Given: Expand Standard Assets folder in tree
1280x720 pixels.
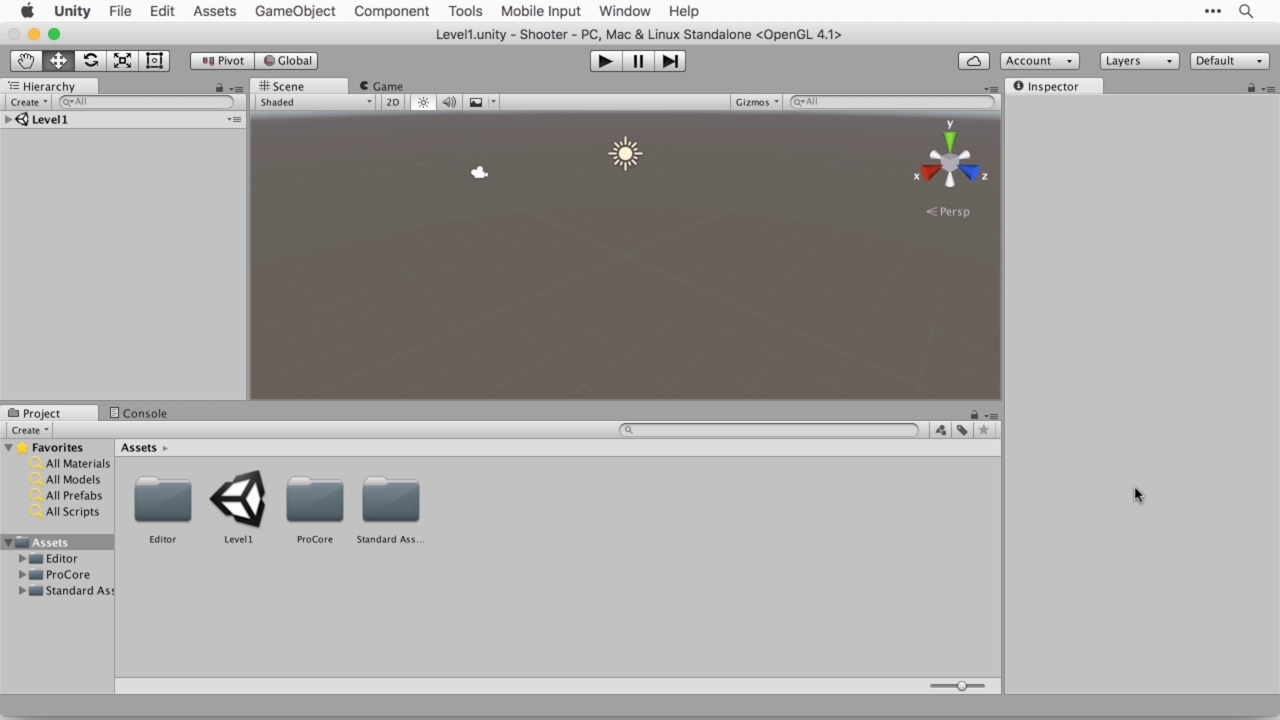Looking at the screenshot, I should [x=22, y=591].
